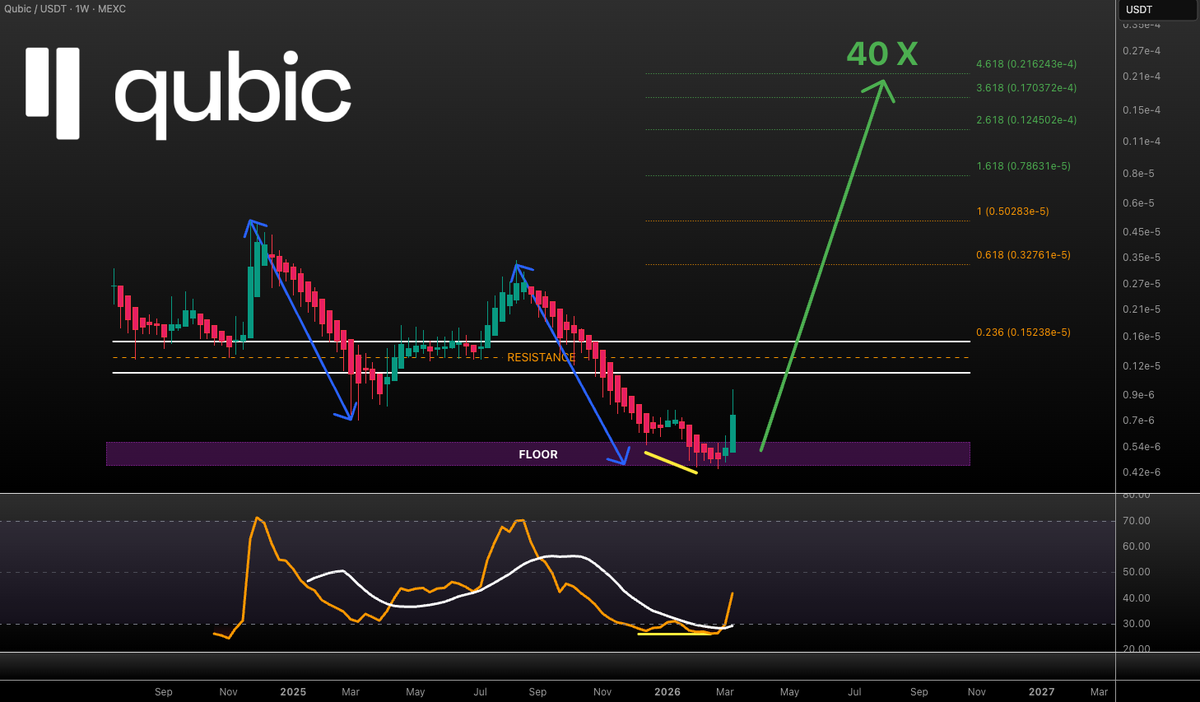This screenshot has width=1200, height=702.
Task: Click Fib level 0.618 (0.32761e-5)
Action: (x=1023, y=255)
